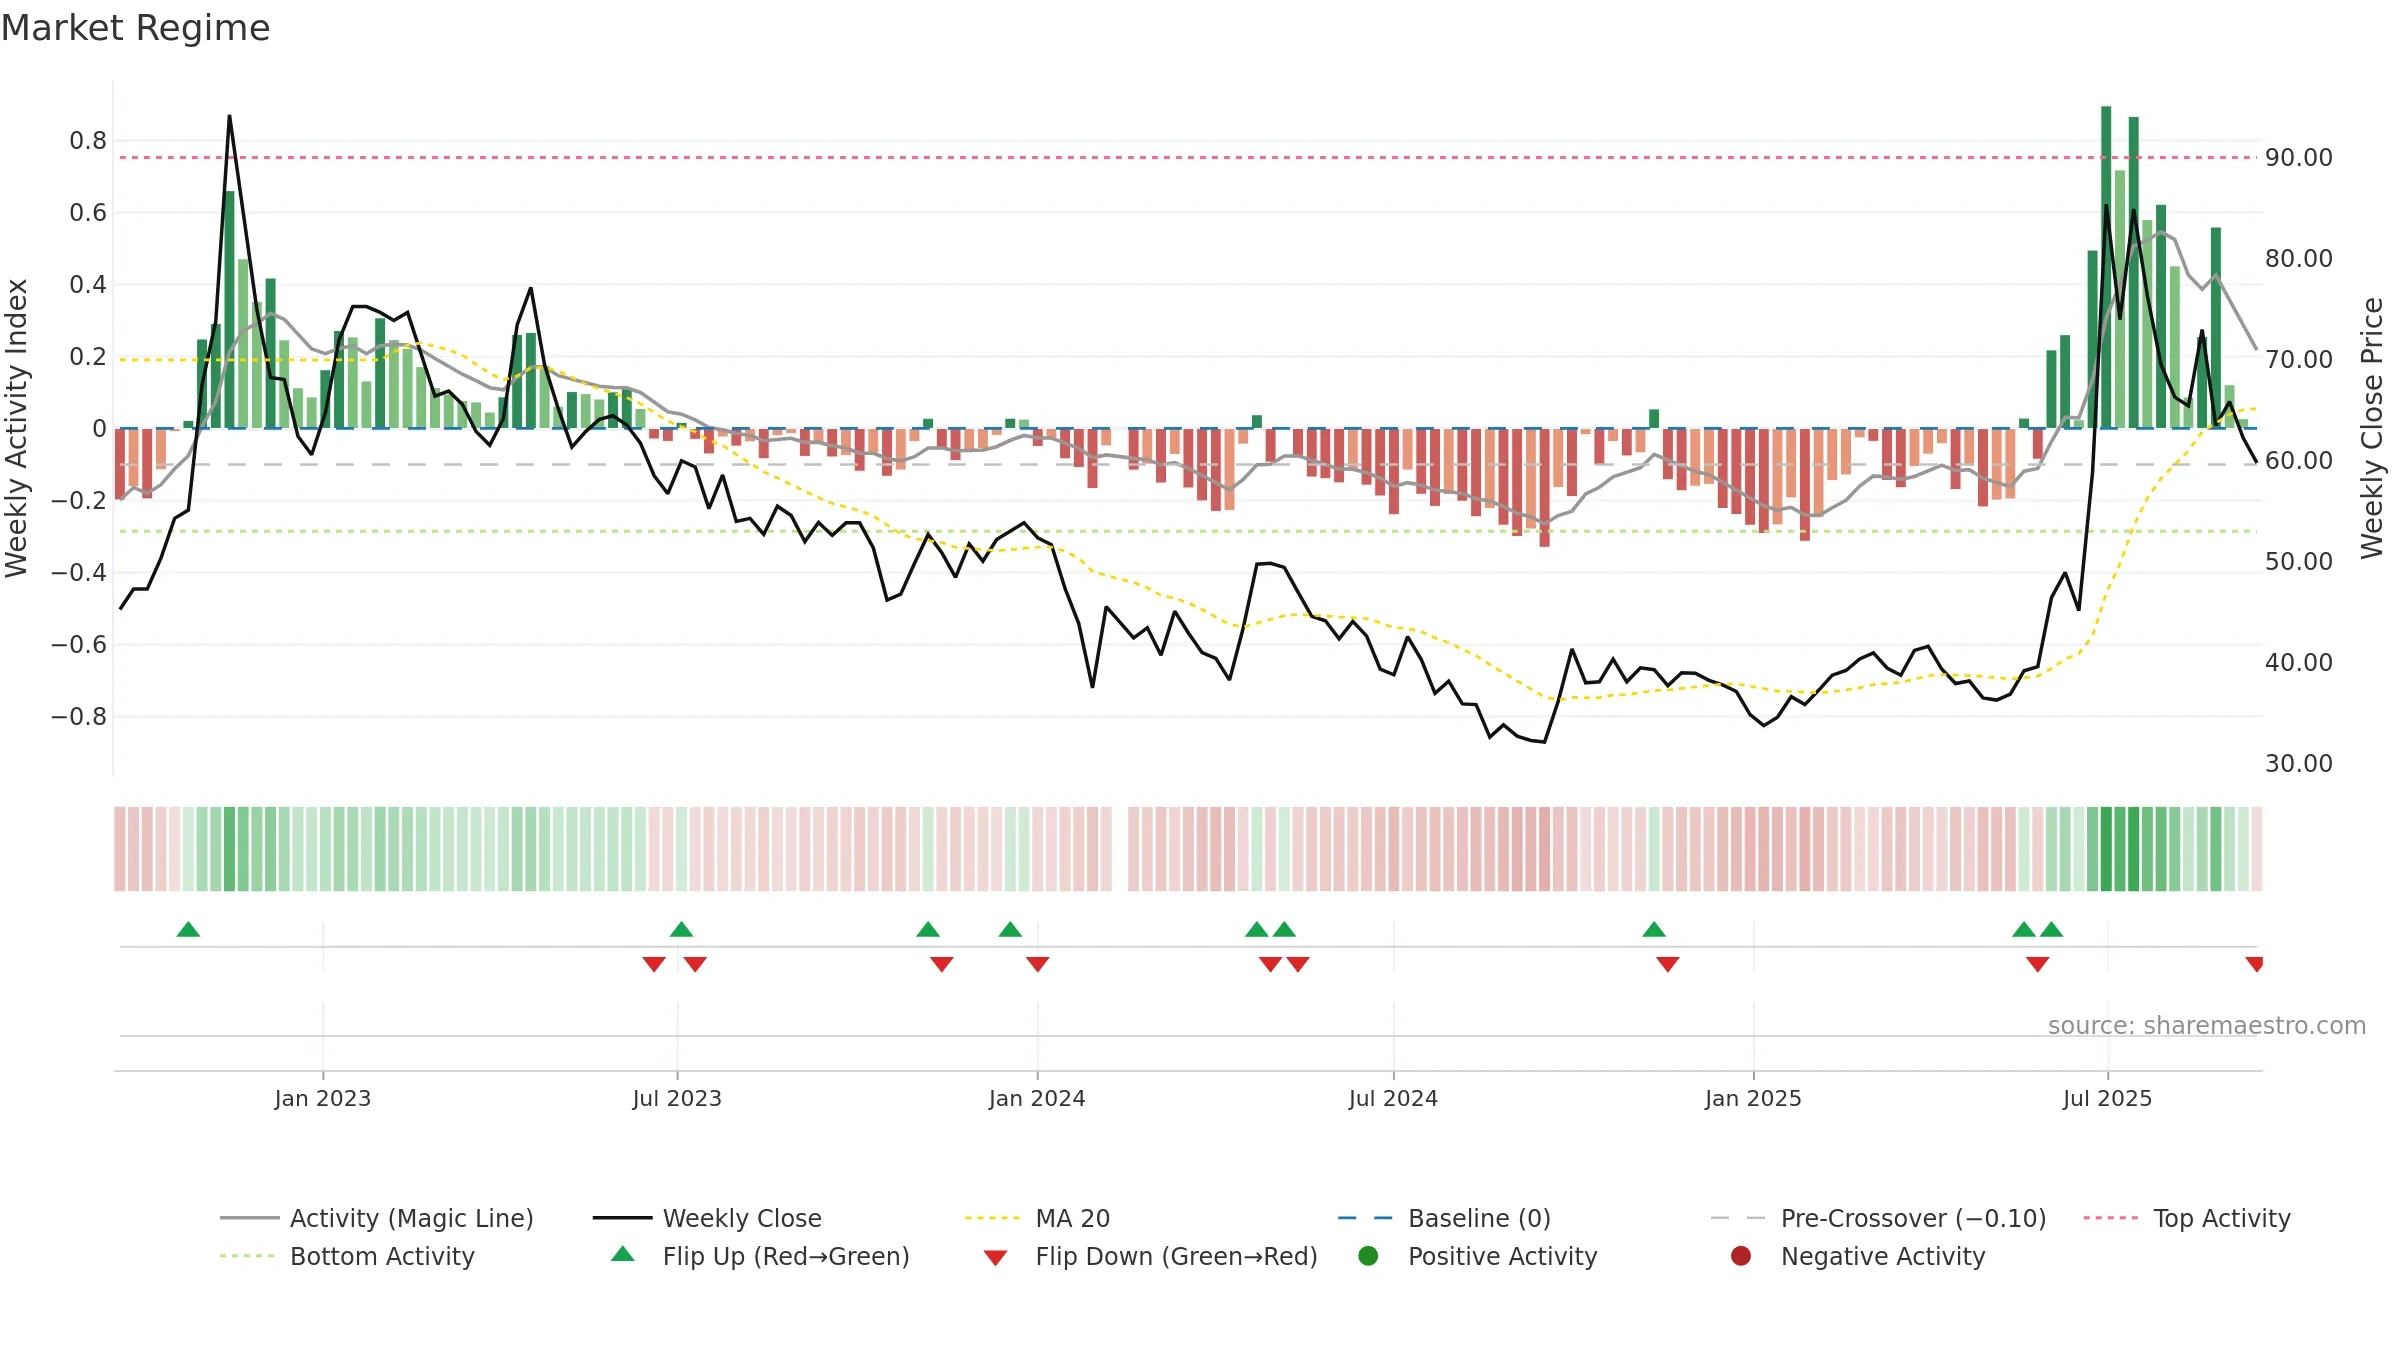Toggle the Activity (Magic Line) legend entry
This screenshot has width=2400, height=1350.
(377, 1218)
